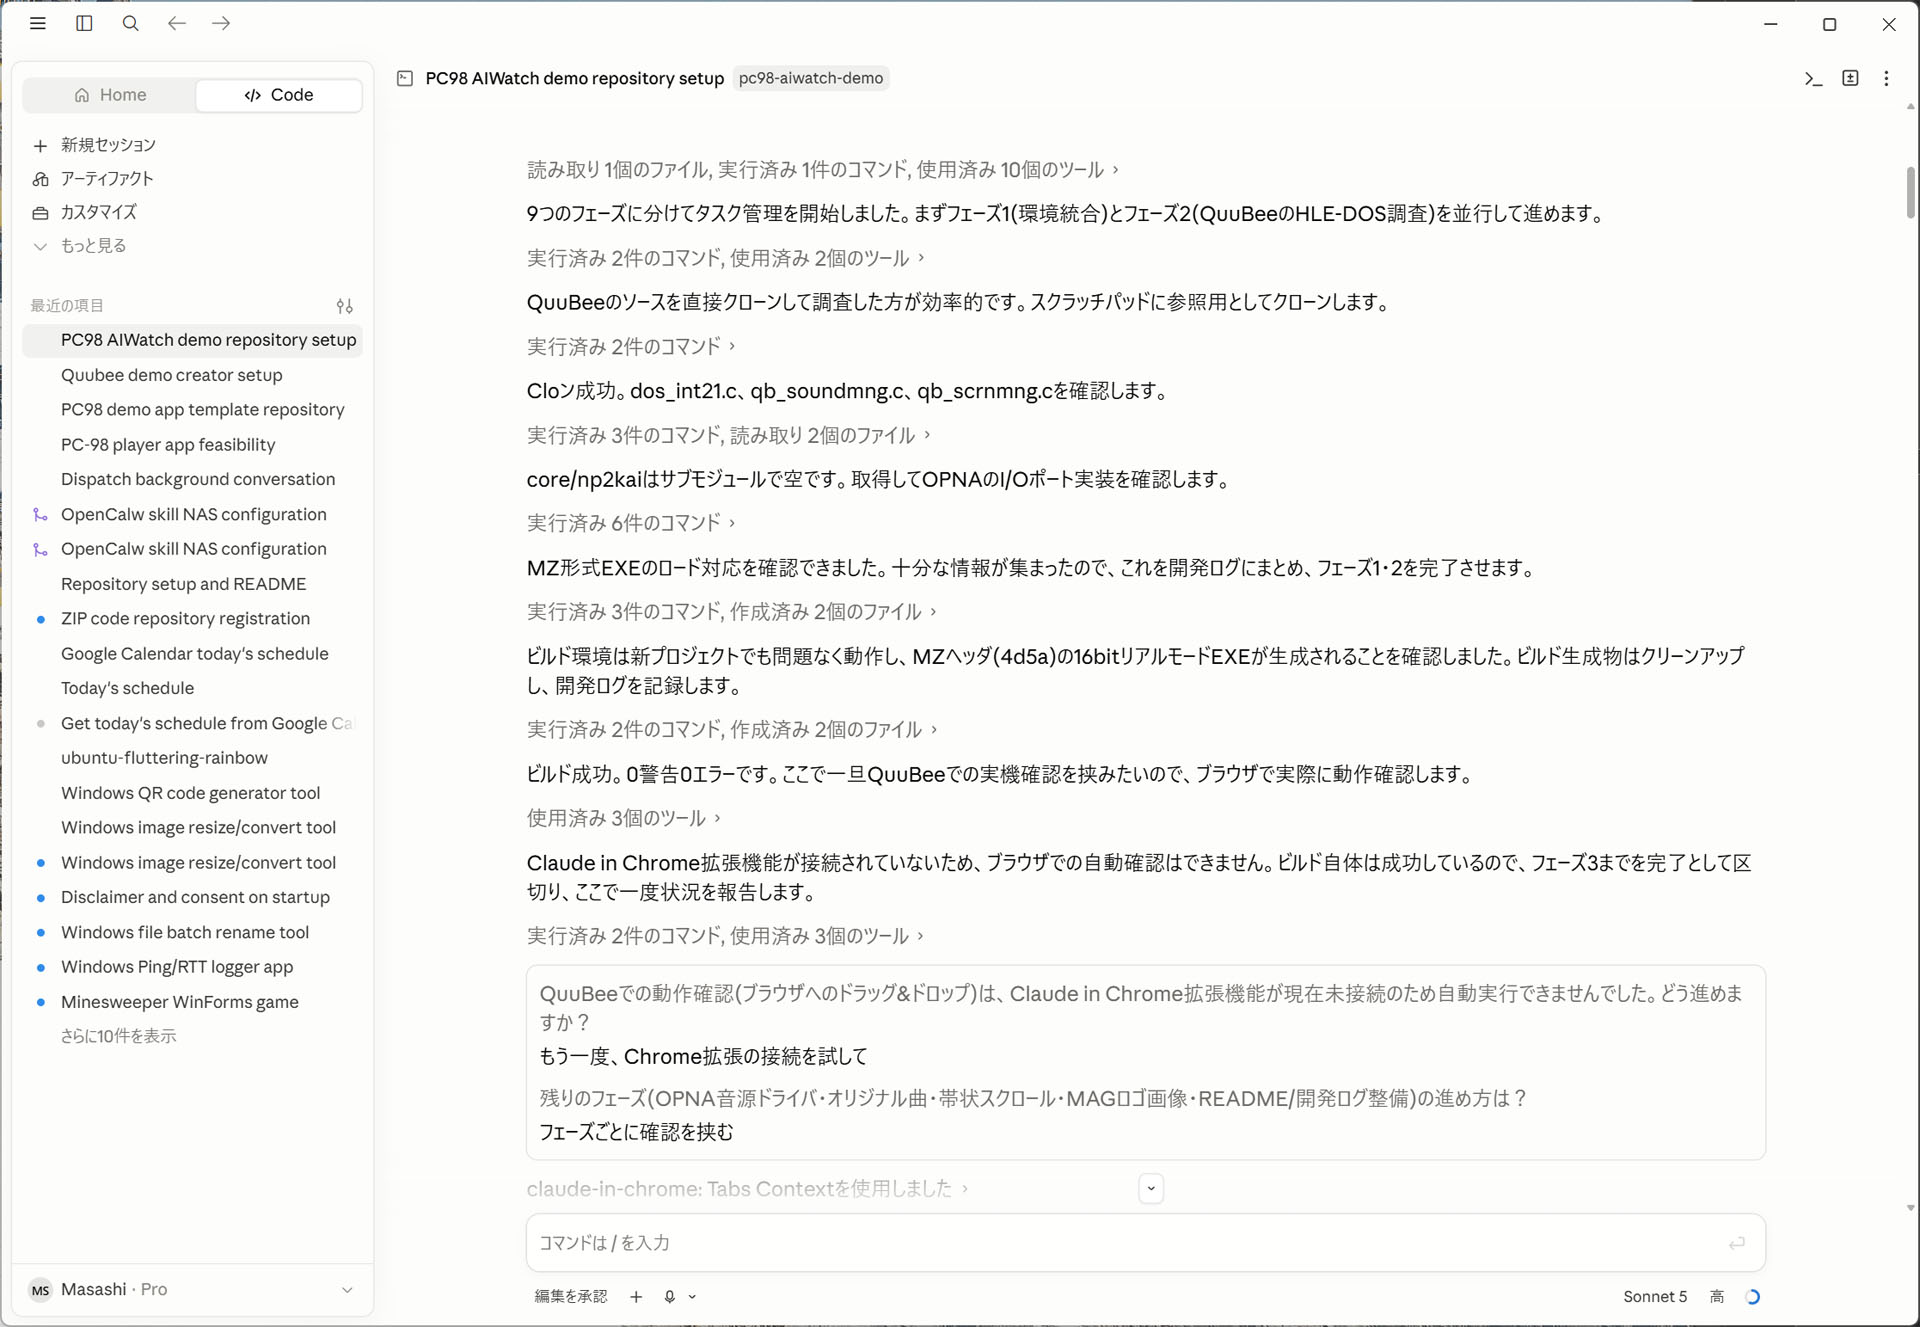
Task: Click the conversation vertical scrollbar
Action: tap(1910, 192)
